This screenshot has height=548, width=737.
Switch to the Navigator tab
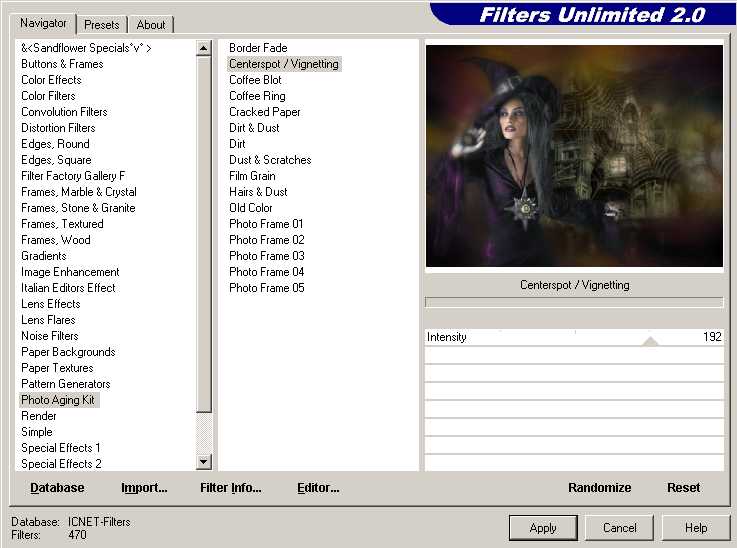(43, 23)
